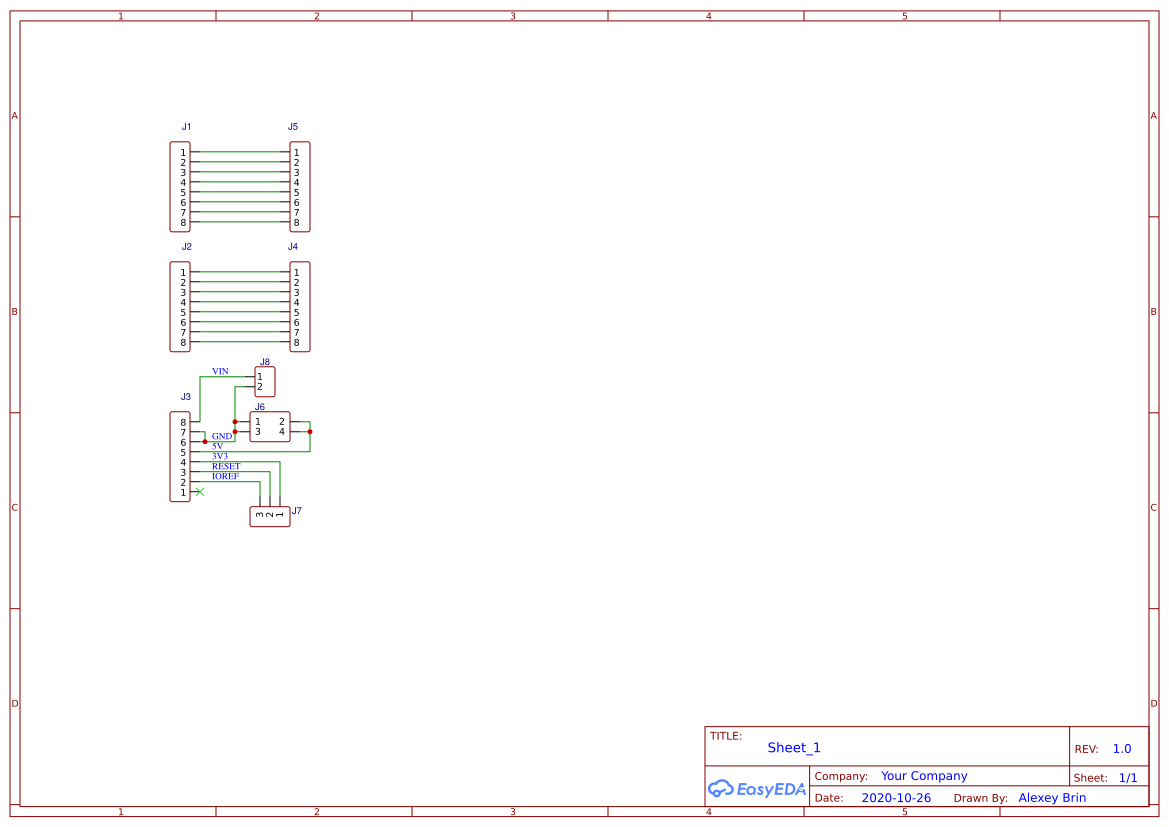Screen dimensions: 1169x827
Task: Select the connector symbol J1
Action: click(x=182, y=187)
